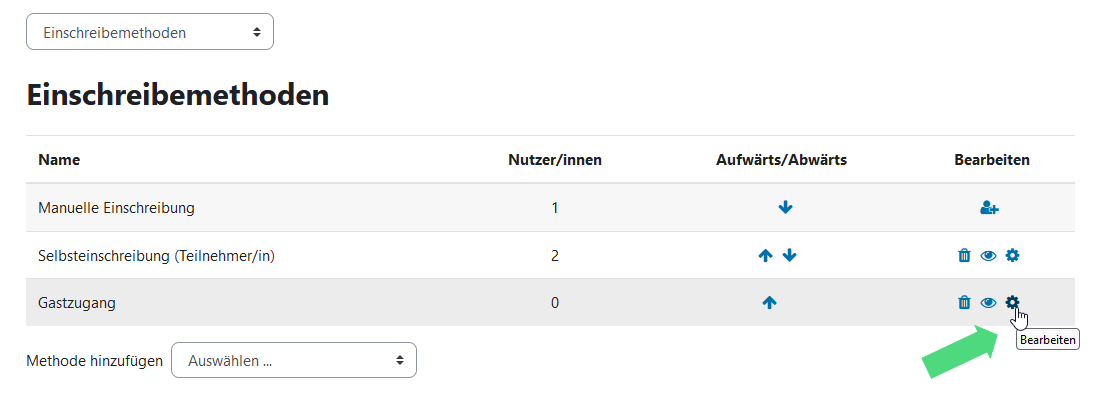Screen dimensions: 1097x407
Task: Toggle visibility eye for Selbsteinschreibung
Action: [x=988, y=256]
